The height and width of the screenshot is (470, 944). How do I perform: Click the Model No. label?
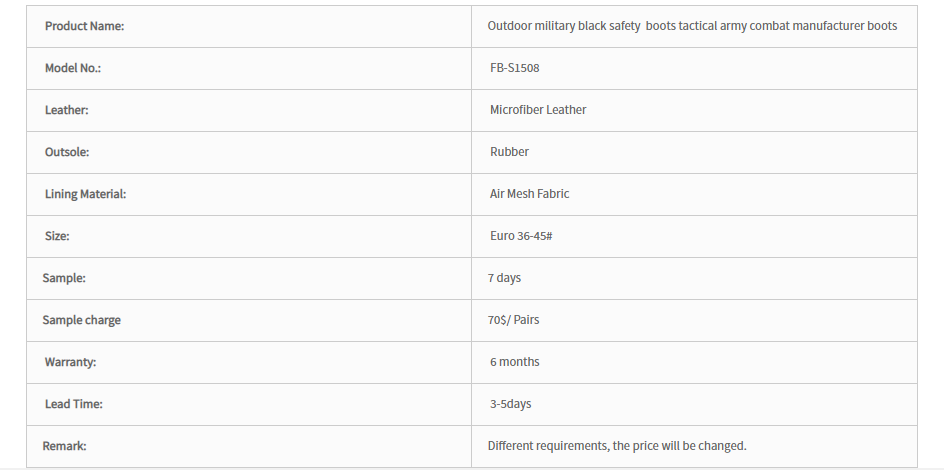73,68
